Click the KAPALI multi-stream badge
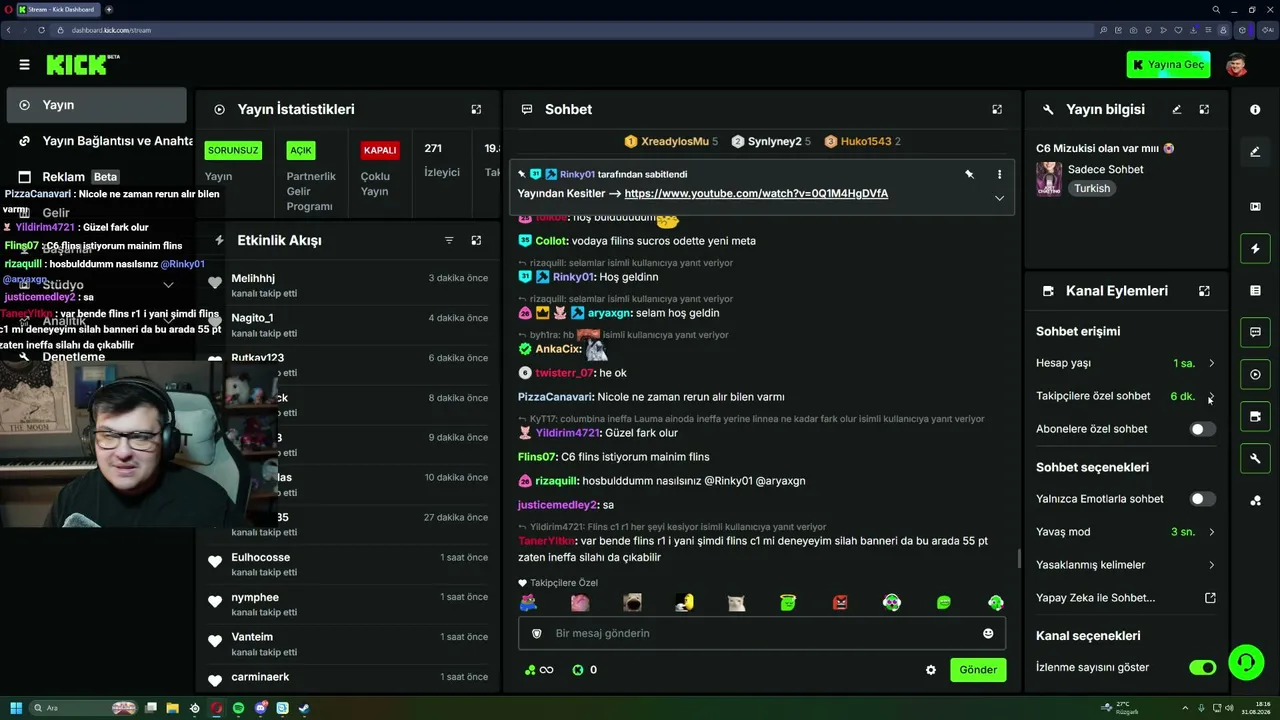This screenshot has height=720, width=1280. [x=380, y=150]
